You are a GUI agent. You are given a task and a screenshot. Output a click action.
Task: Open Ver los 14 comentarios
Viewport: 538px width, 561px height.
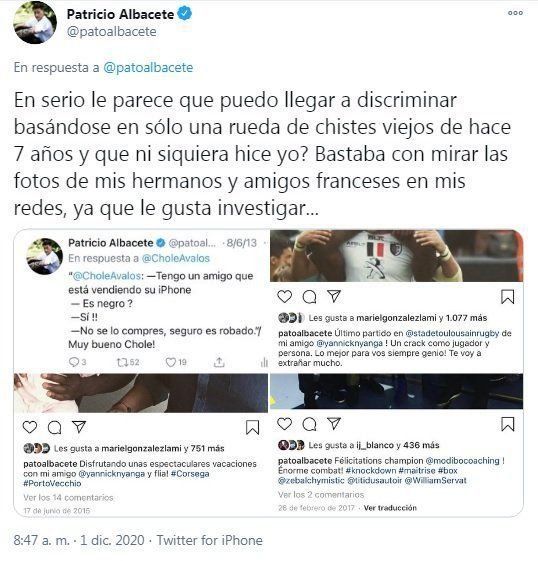pos(68,497)
